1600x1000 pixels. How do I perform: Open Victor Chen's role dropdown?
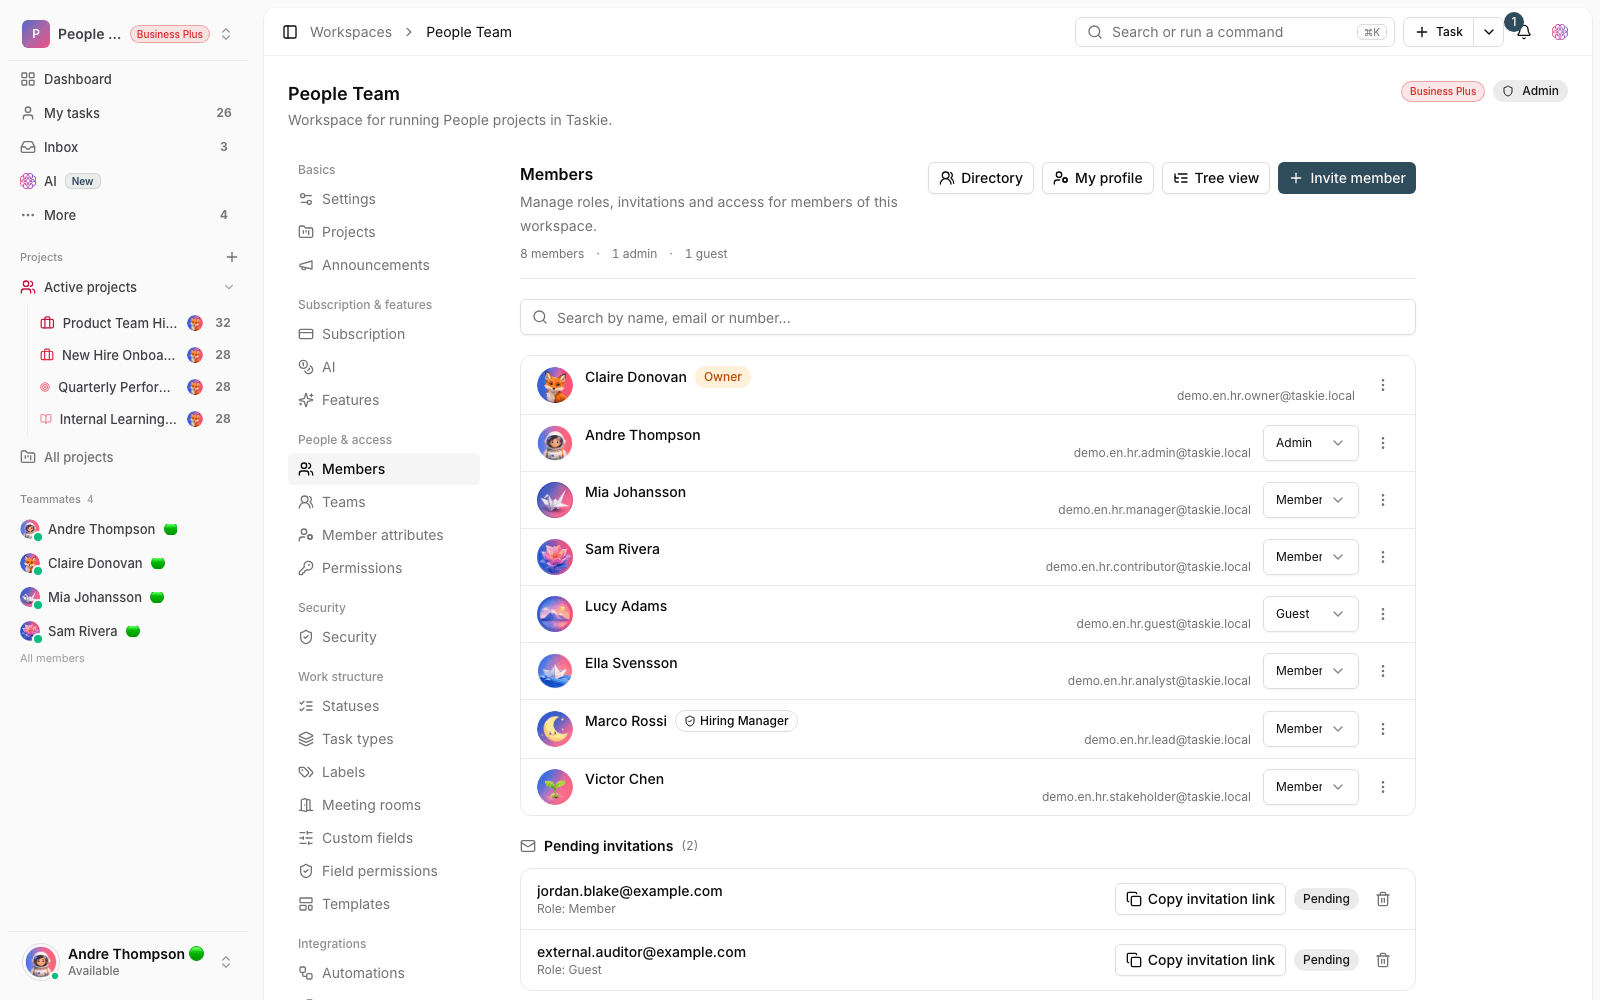(1310, 787)
